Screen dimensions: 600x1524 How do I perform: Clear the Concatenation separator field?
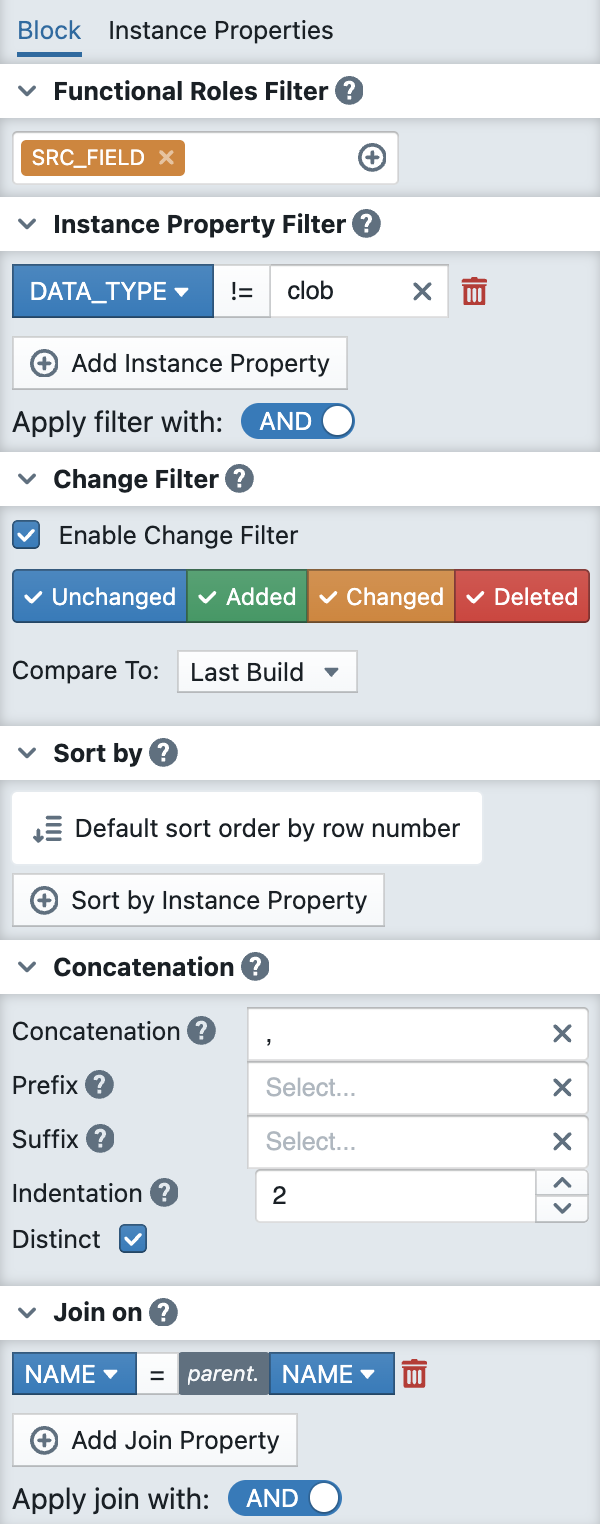click(562, 1033)
